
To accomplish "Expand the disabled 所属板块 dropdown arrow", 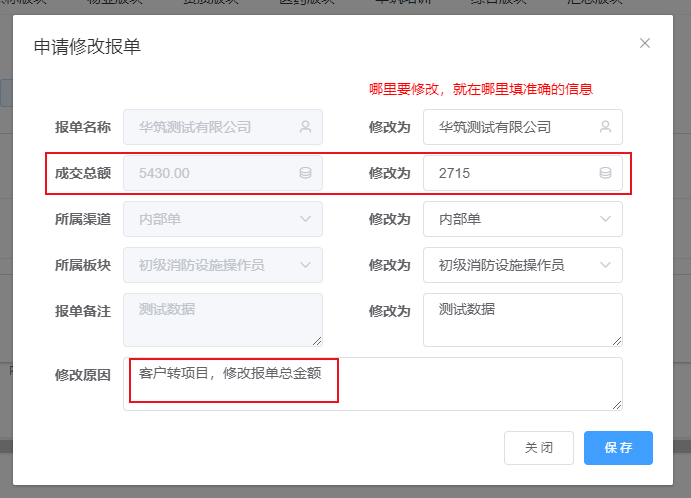I will point(305,265).
